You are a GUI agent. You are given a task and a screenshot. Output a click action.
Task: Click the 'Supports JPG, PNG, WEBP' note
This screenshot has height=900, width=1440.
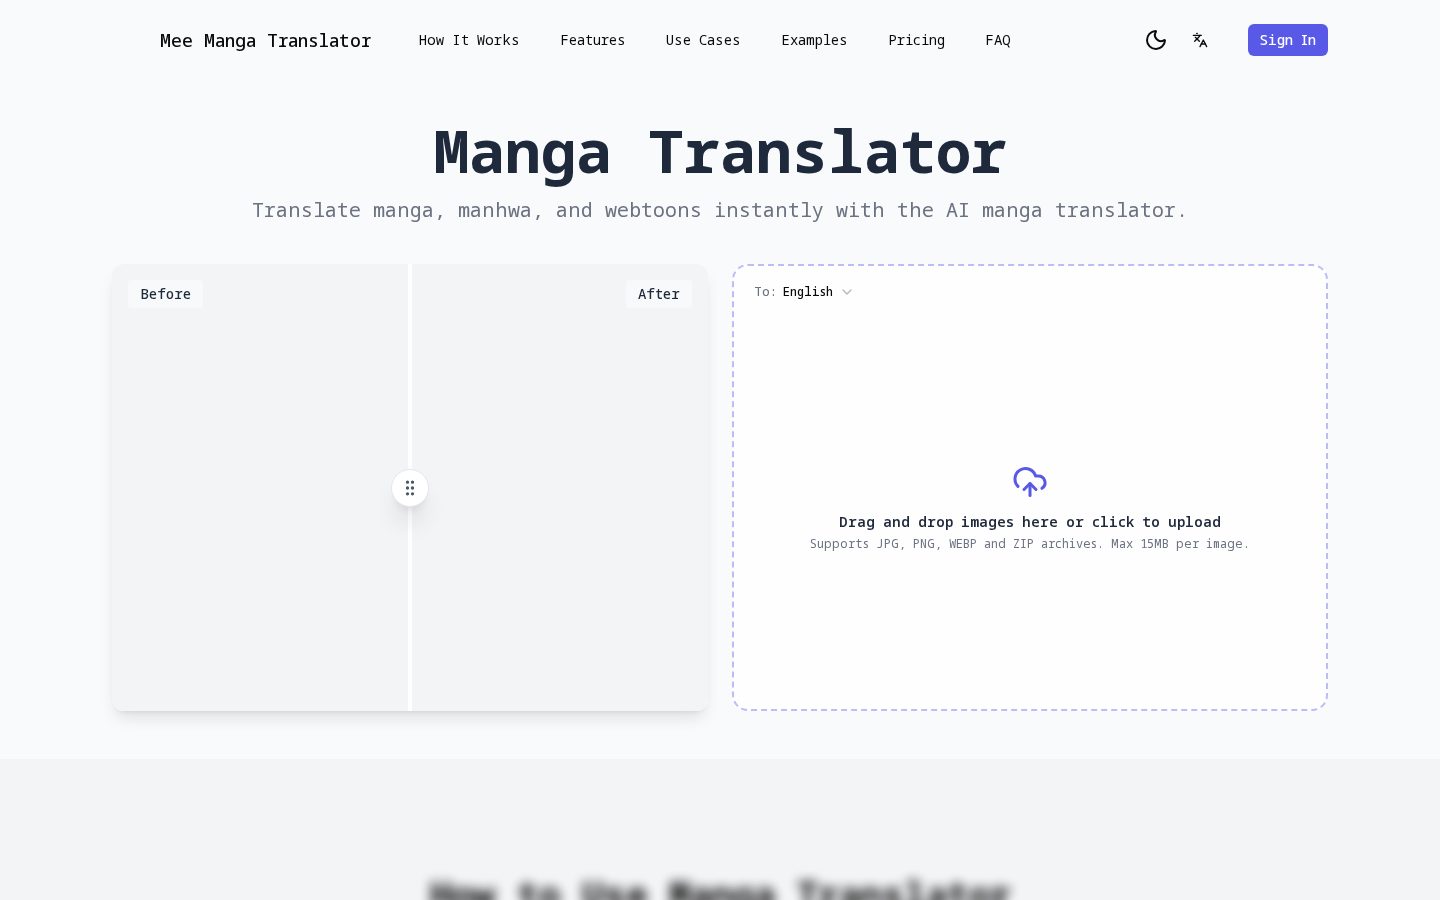(1030, 544)
